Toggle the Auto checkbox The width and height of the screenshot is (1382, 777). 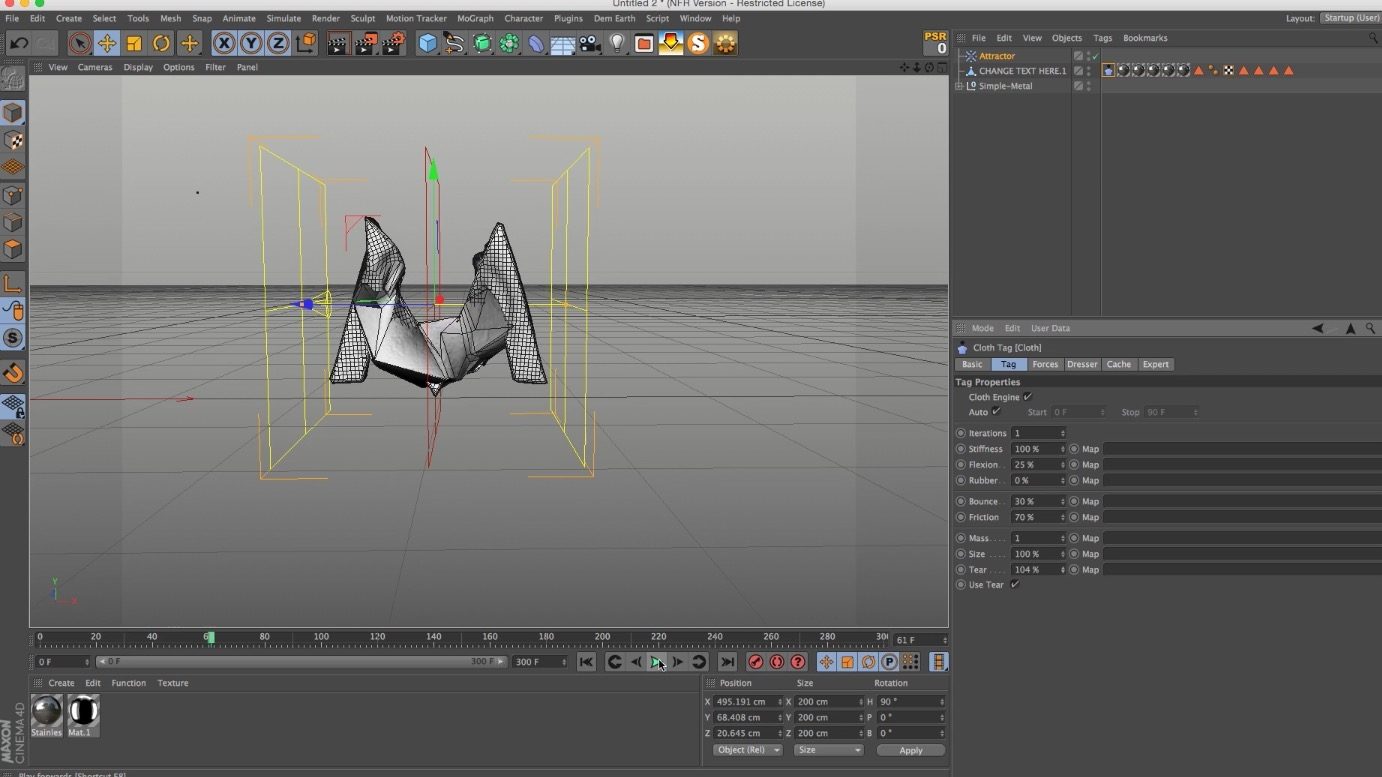(x=996, y=412)
